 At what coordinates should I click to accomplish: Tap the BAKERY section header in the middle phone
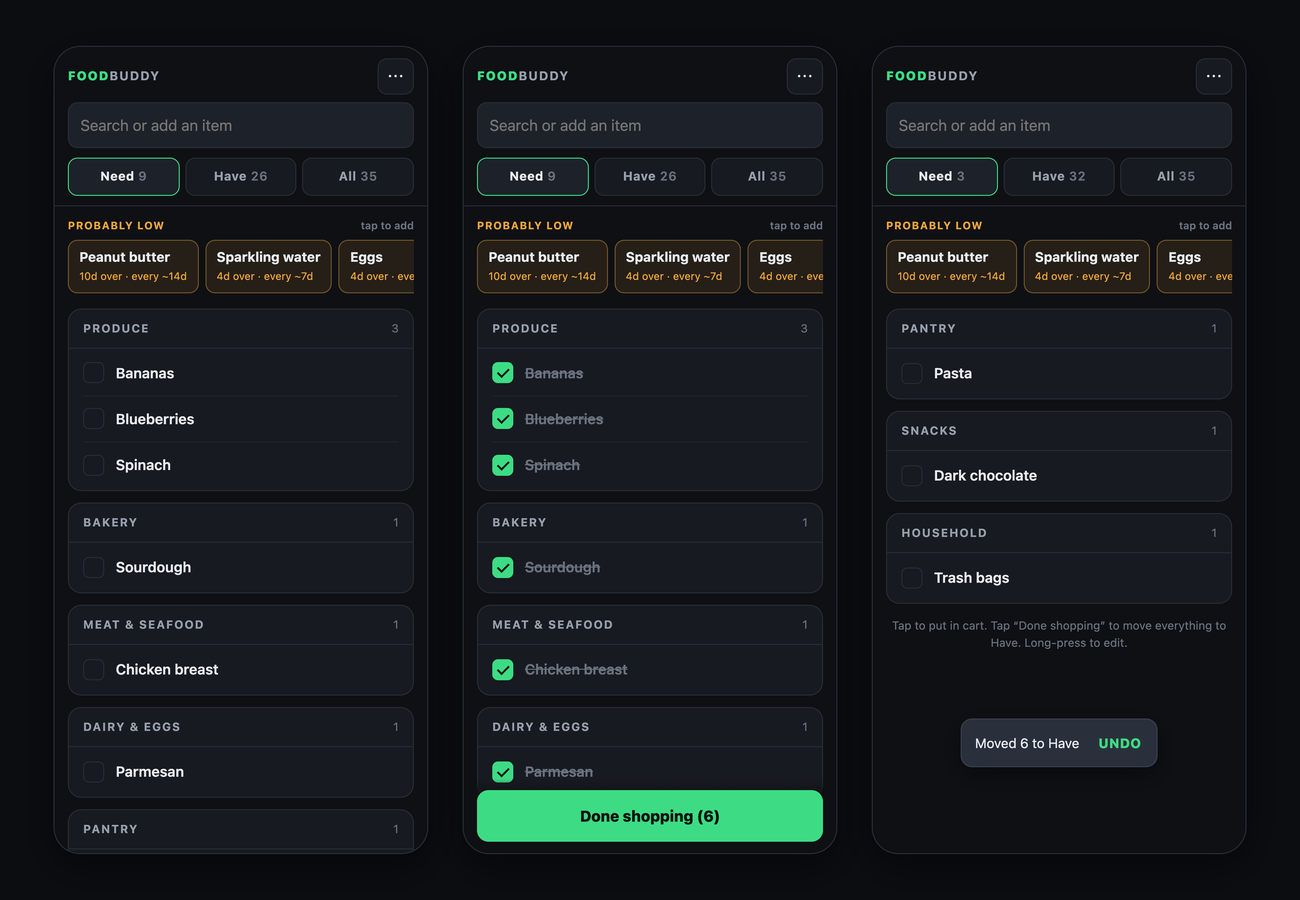click(x=650, y=523)
